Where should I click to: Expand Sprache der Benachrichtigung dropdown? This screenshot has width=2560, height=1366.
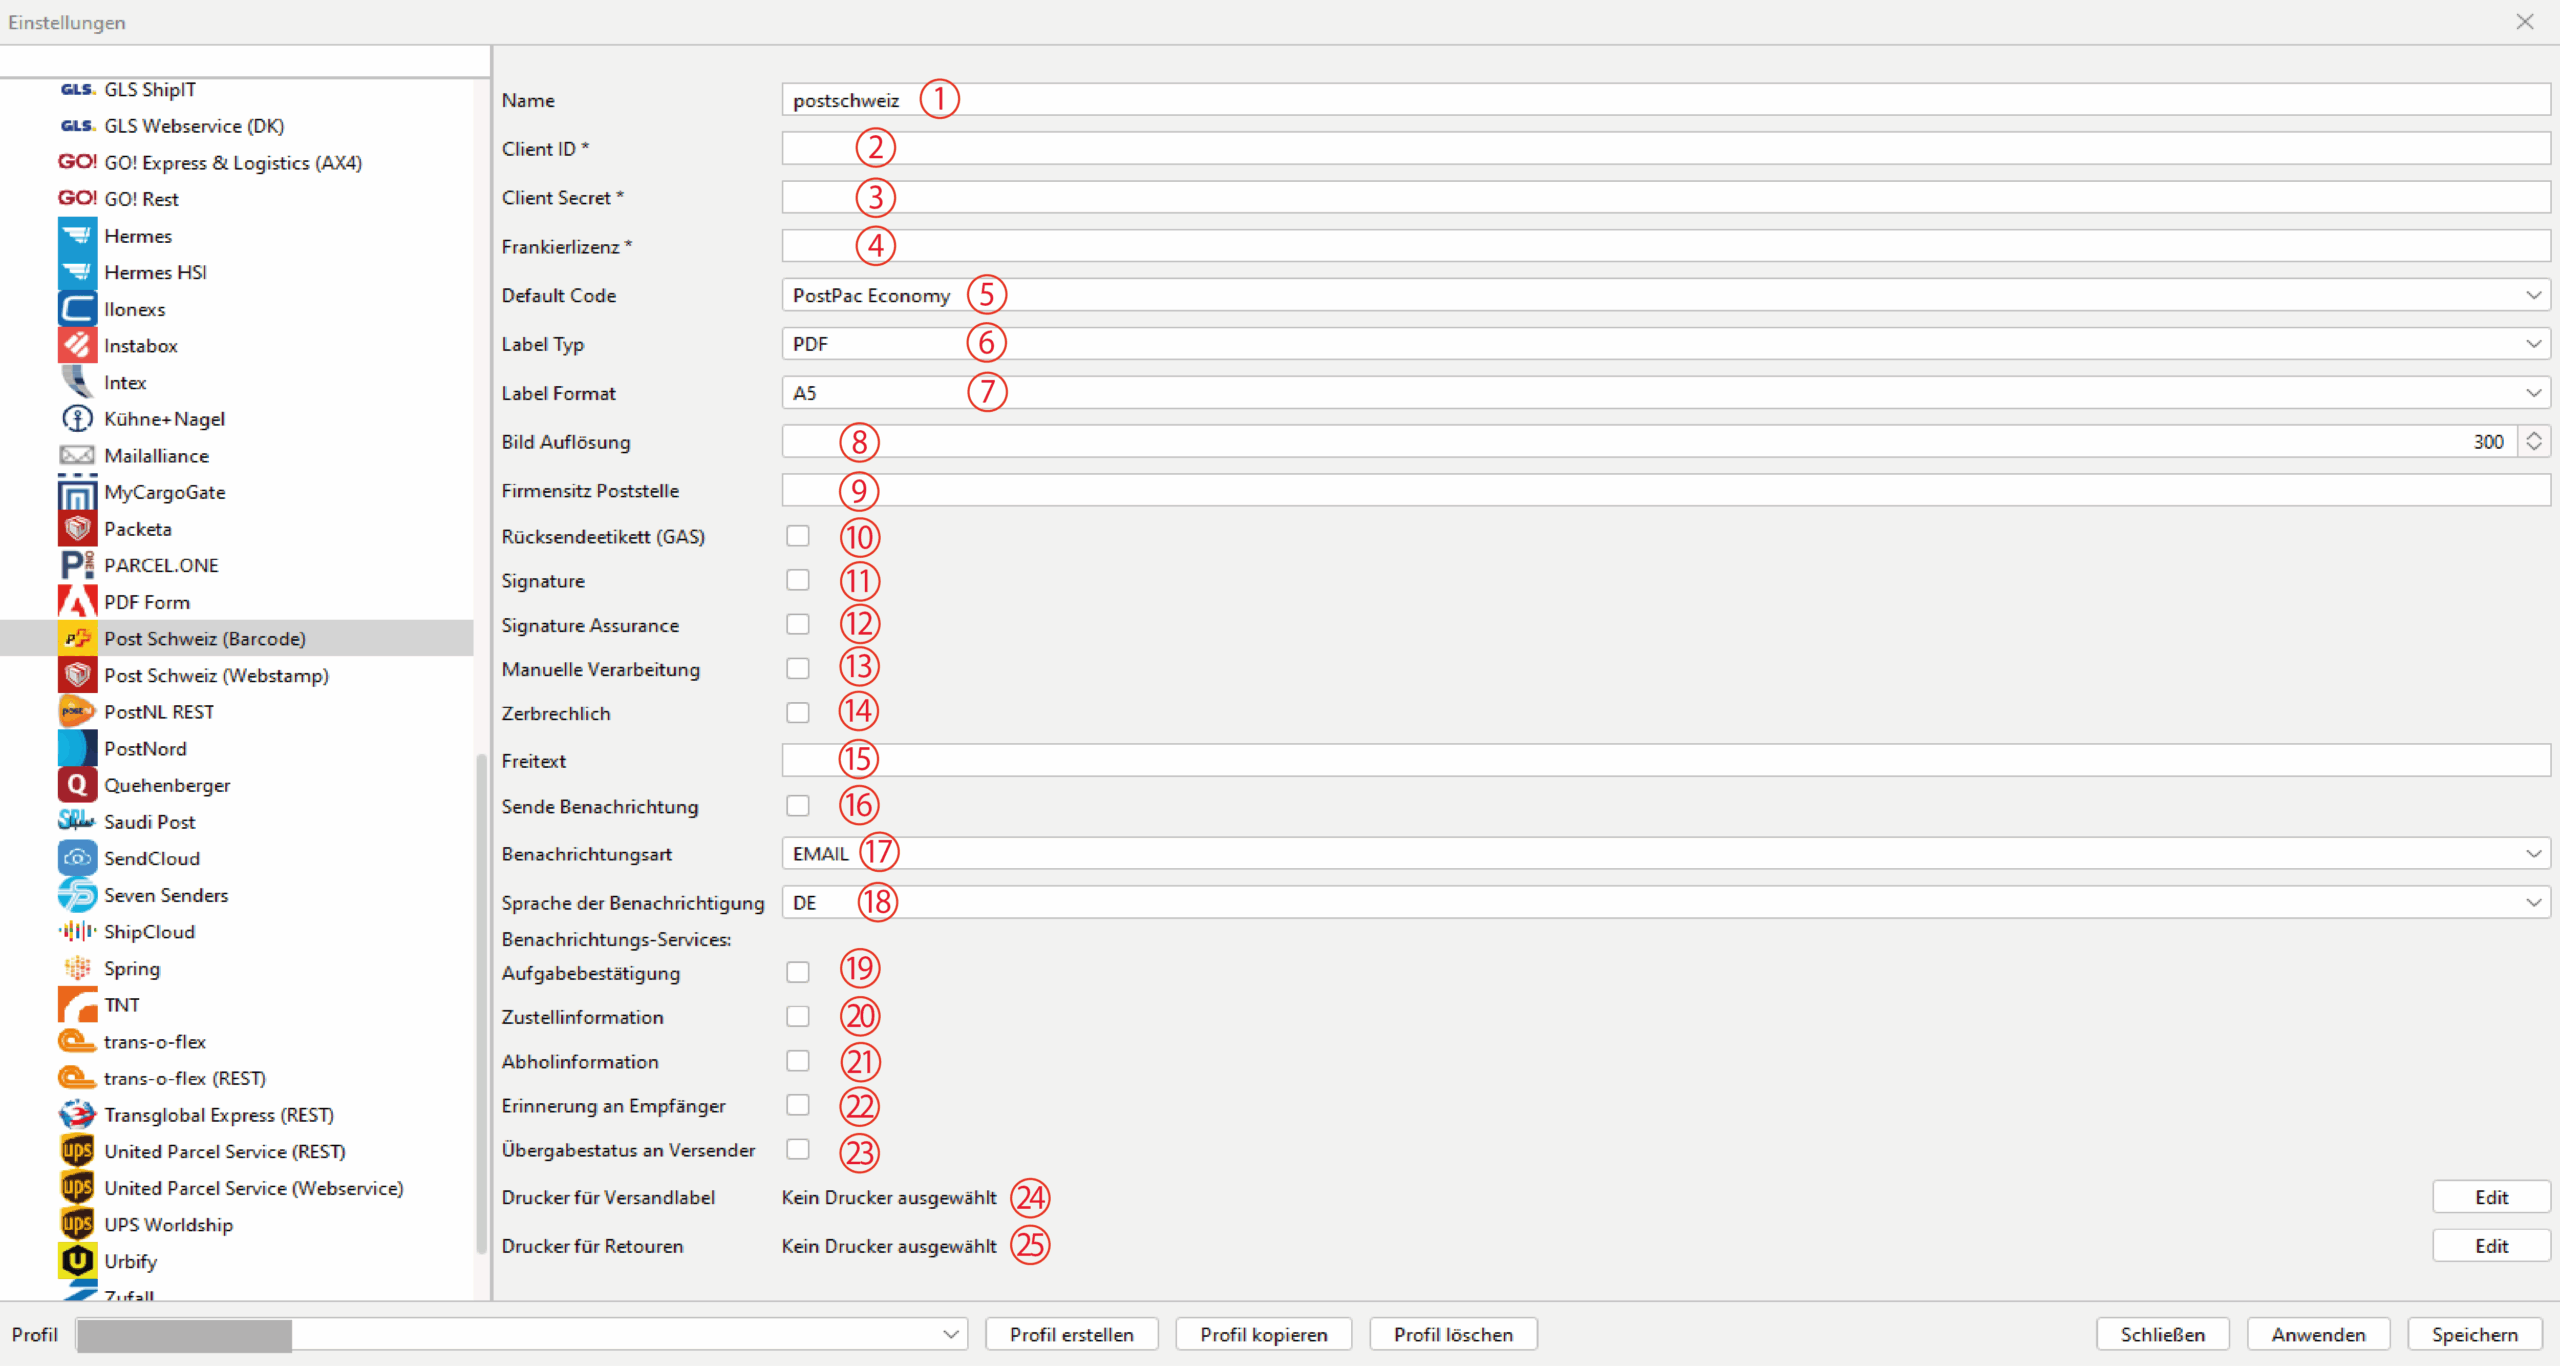[1666, 903]
